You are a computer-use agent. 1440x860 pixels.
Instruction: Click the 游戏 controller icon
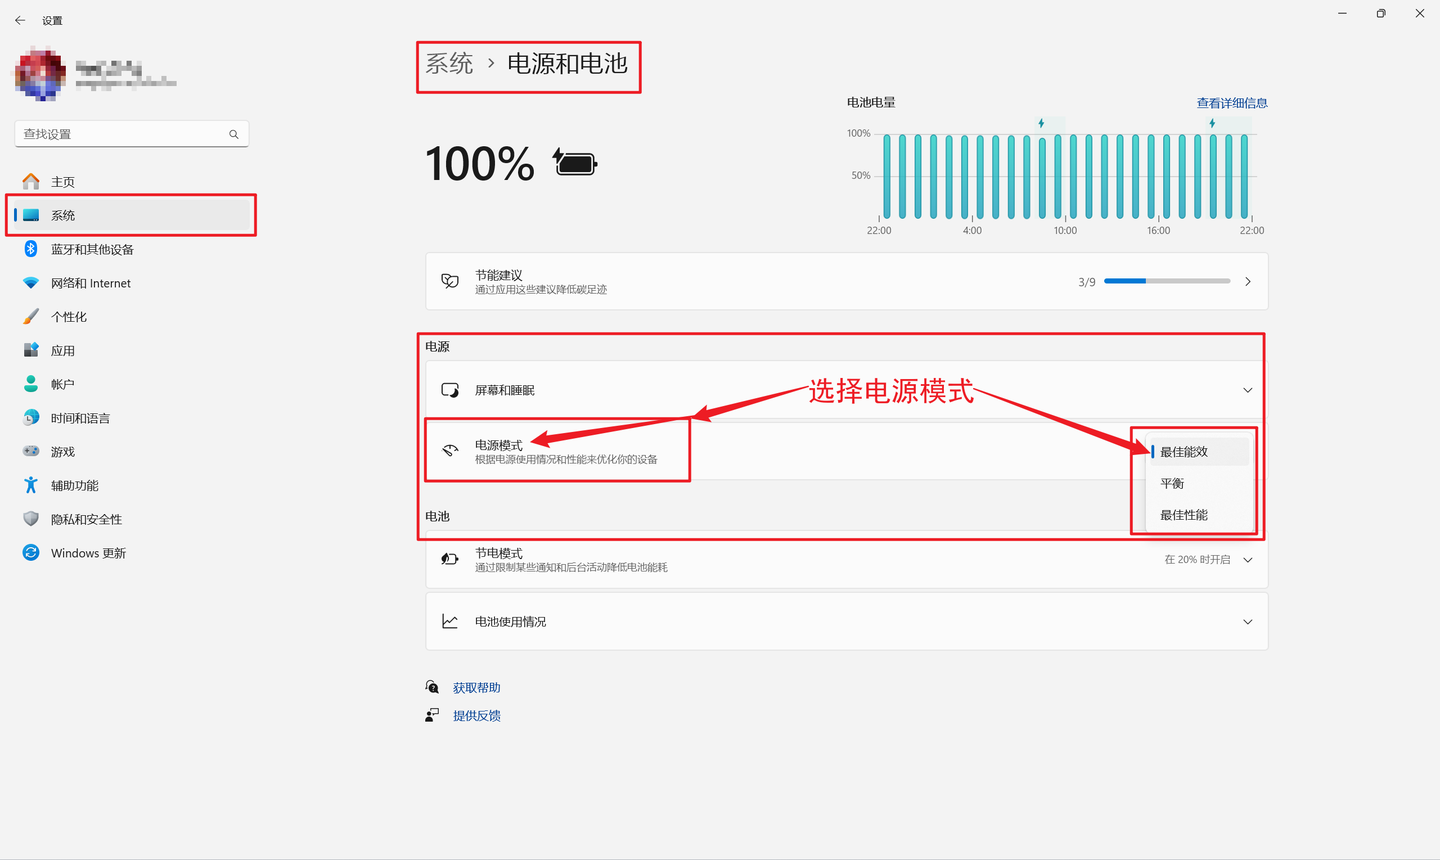(31, 452)
